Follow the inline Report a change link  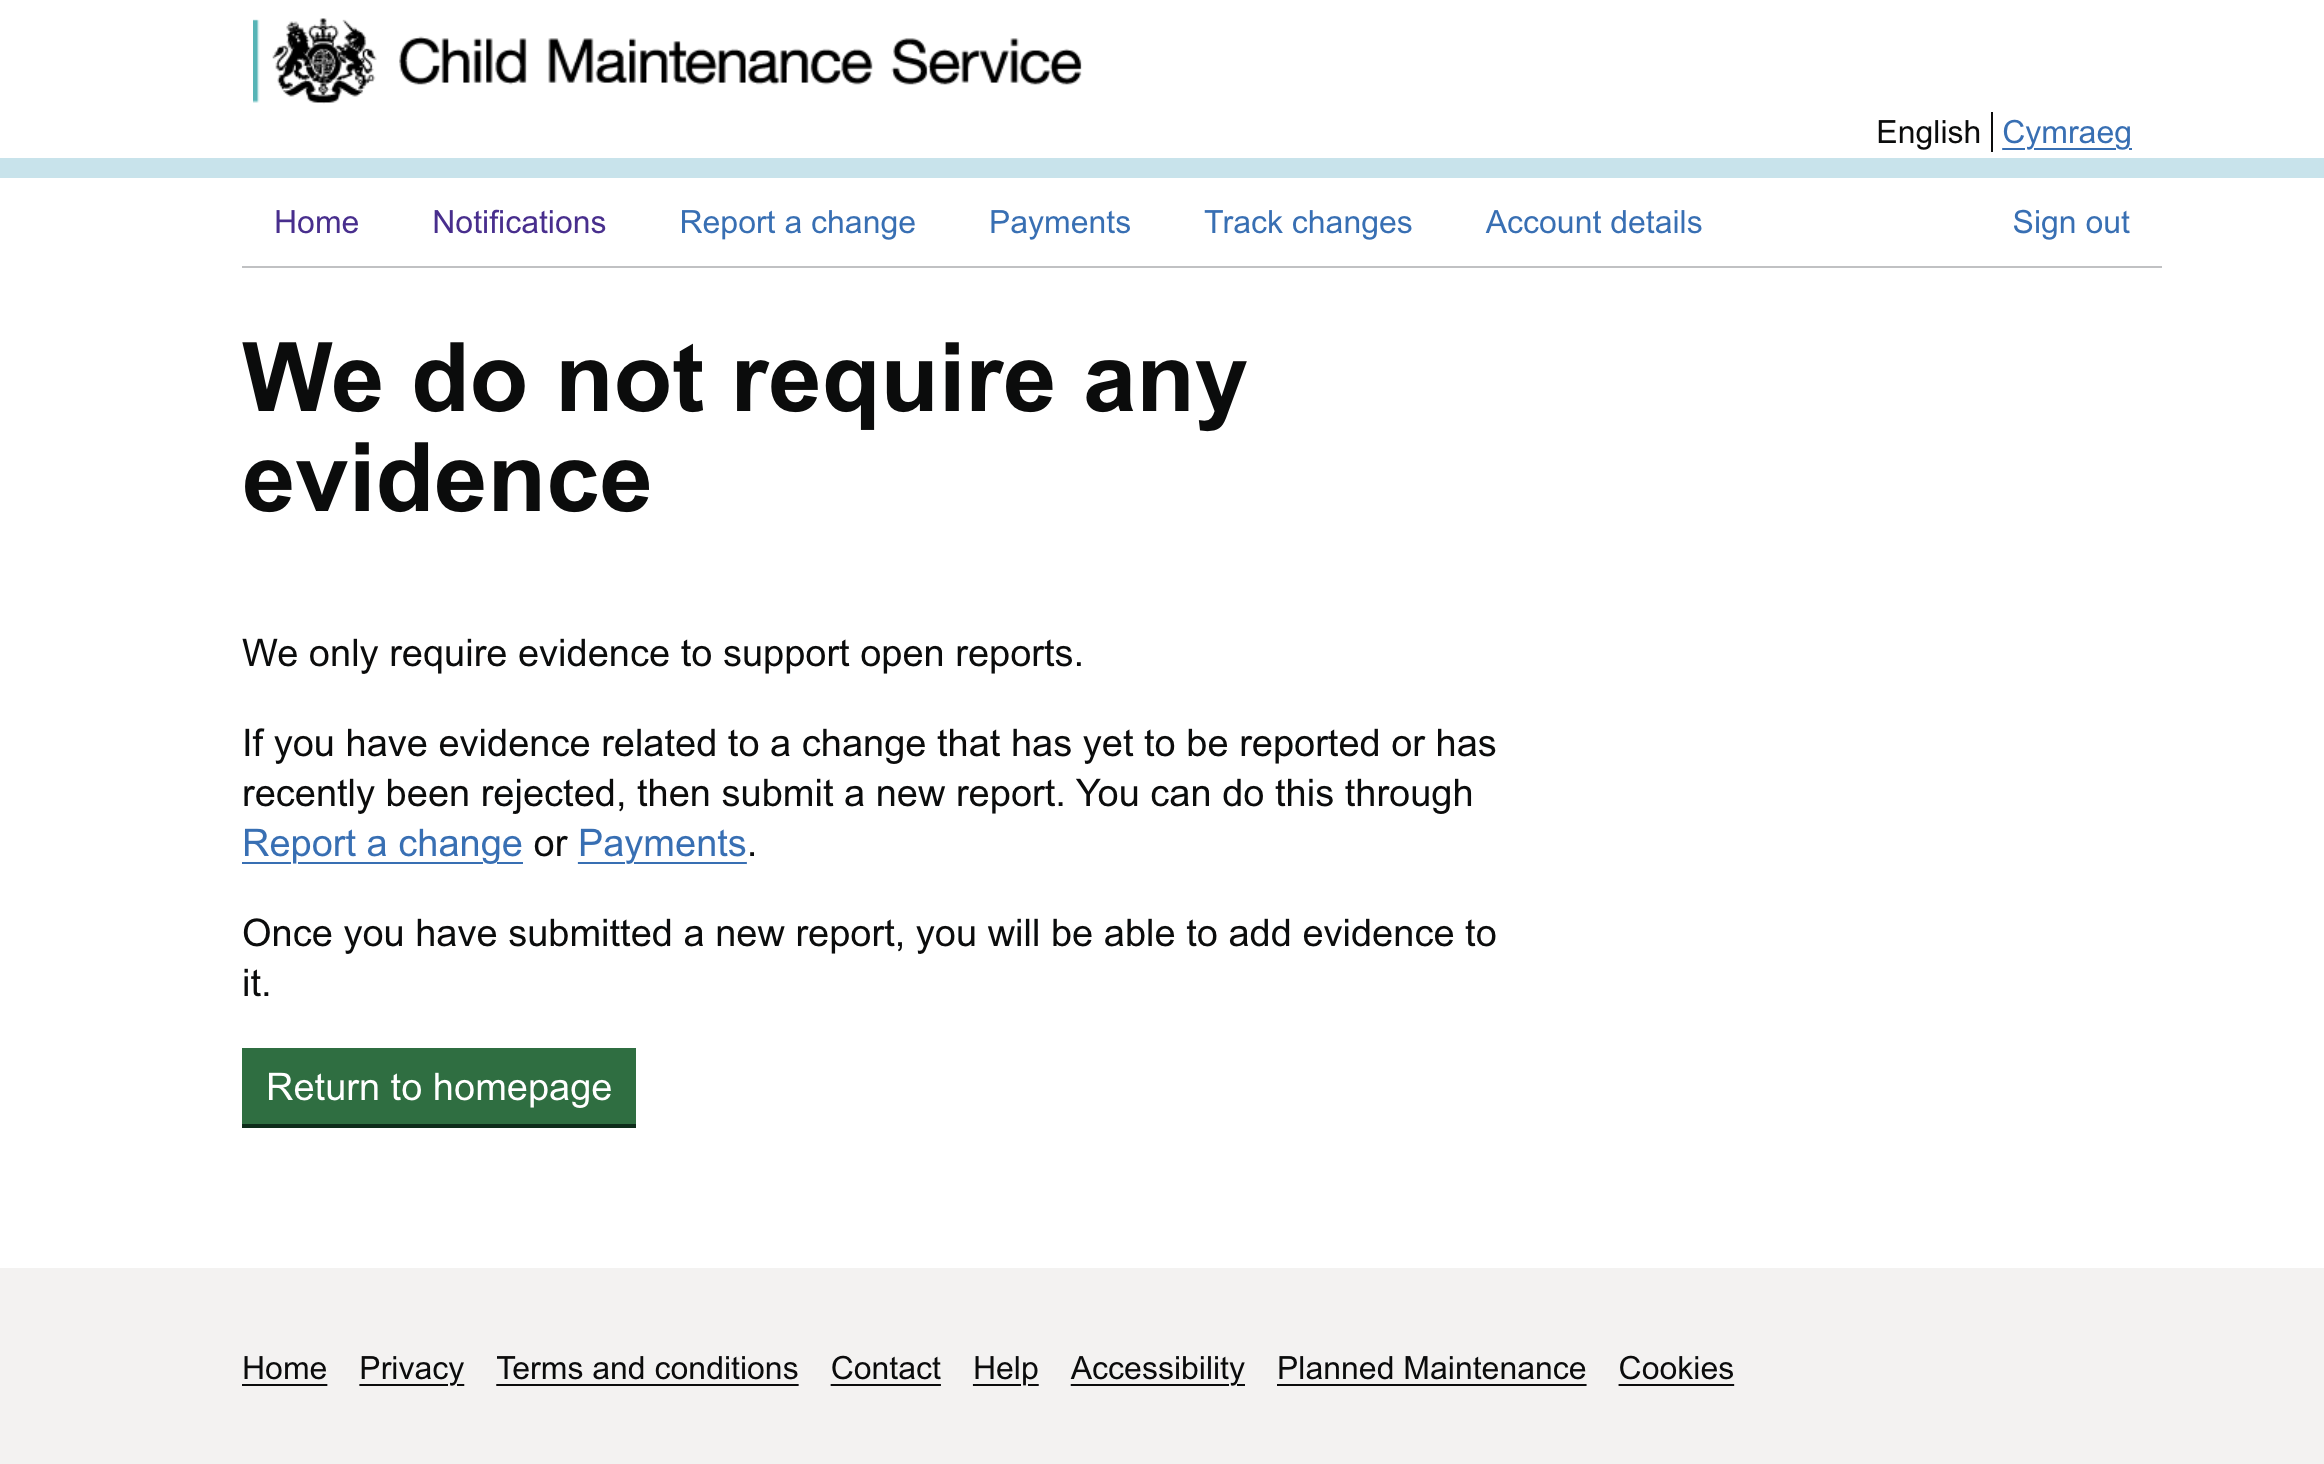[382, 843]
